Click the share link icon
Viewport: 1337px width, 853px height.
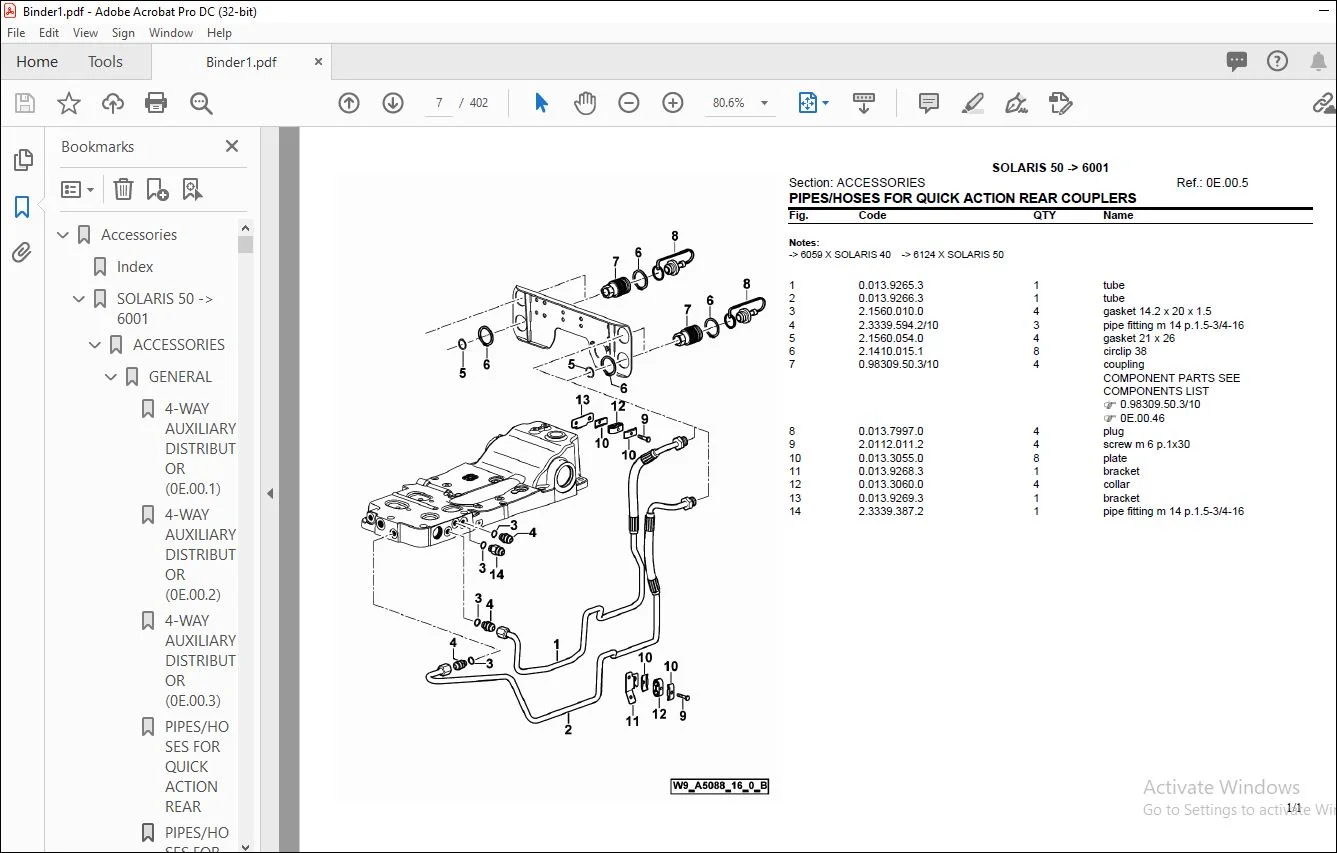1324,103
